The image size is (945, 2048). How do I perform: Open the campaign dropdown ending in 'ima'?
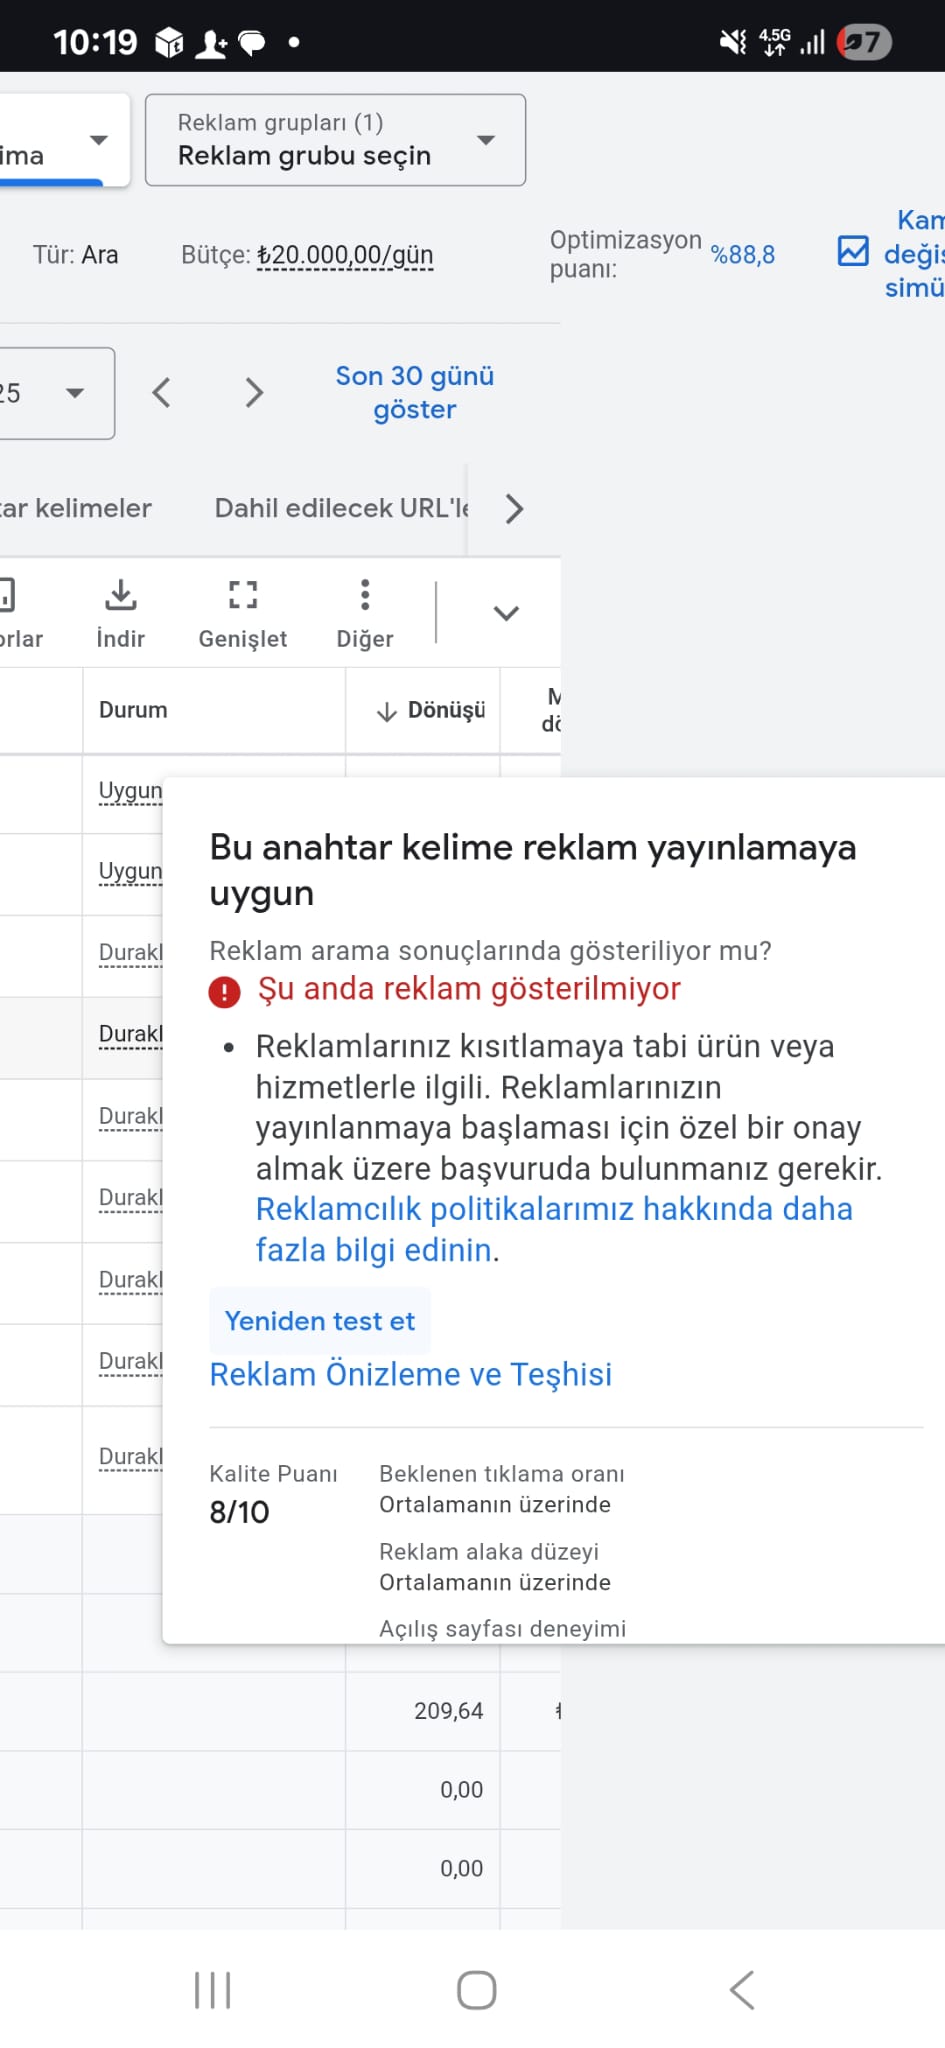64,140
